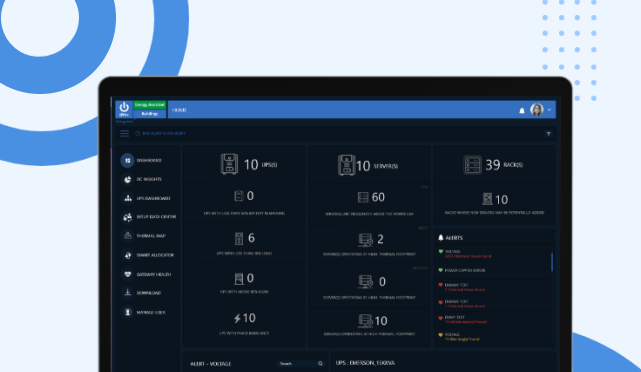The height and width of the screenshot is (372, 641).
Task: Open the Manage User icon
Action: pyautogui.click(x=128, y=312)
